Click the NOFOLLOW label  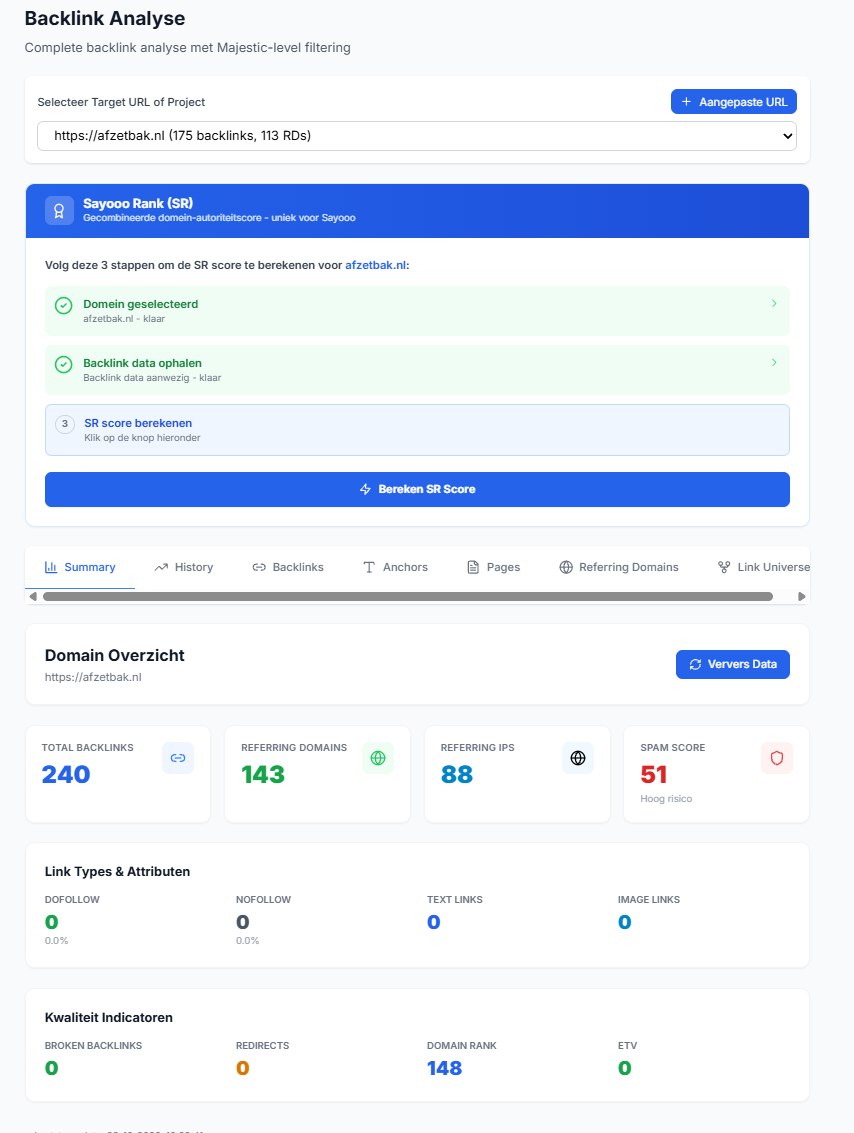[263, 900]
